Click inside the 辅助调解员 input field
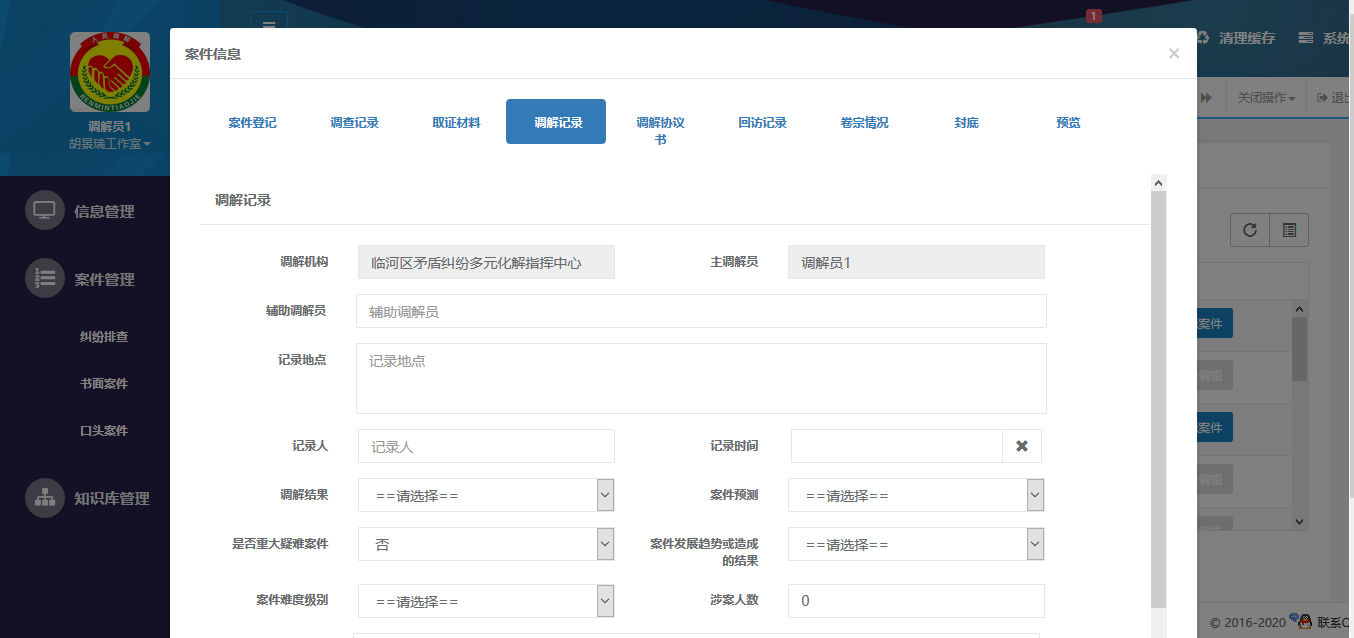This screenshot has height=638, width=1354. [700, 311]
